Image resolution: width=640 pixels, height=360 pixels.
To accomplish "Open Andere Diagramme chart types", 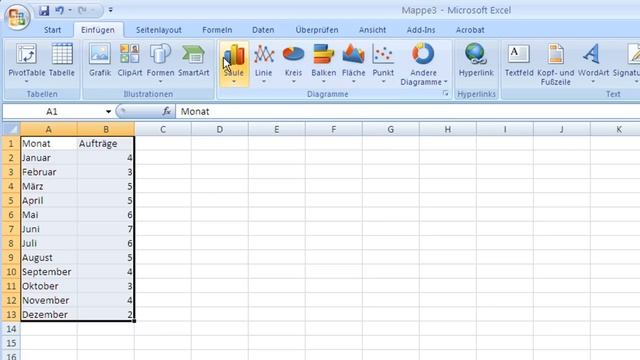I will [x=423, y=64].
